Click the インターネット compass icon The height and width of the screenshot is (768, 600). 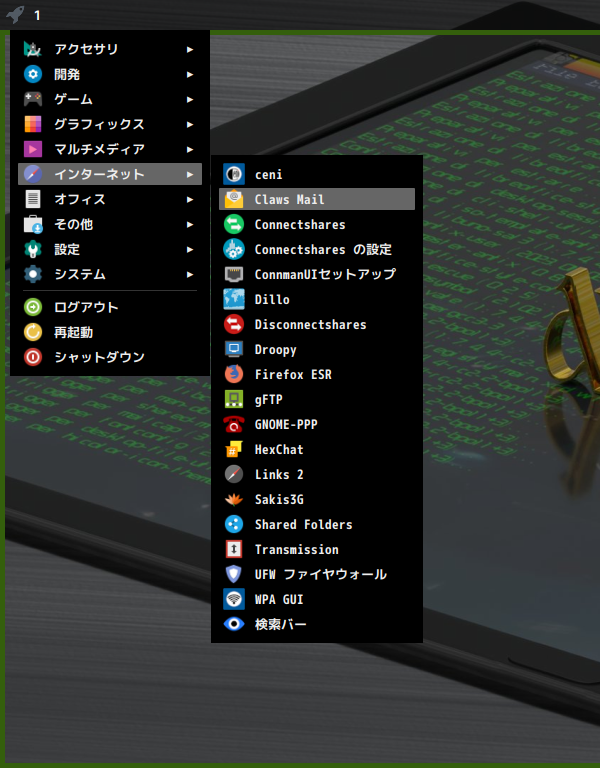click(x=33, y=174)
